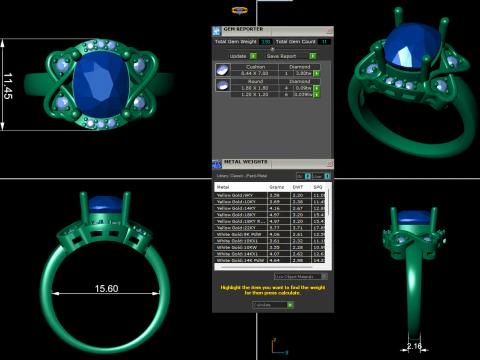
Task: Select the White Gold 10KW row
Action: click(270, 247)
